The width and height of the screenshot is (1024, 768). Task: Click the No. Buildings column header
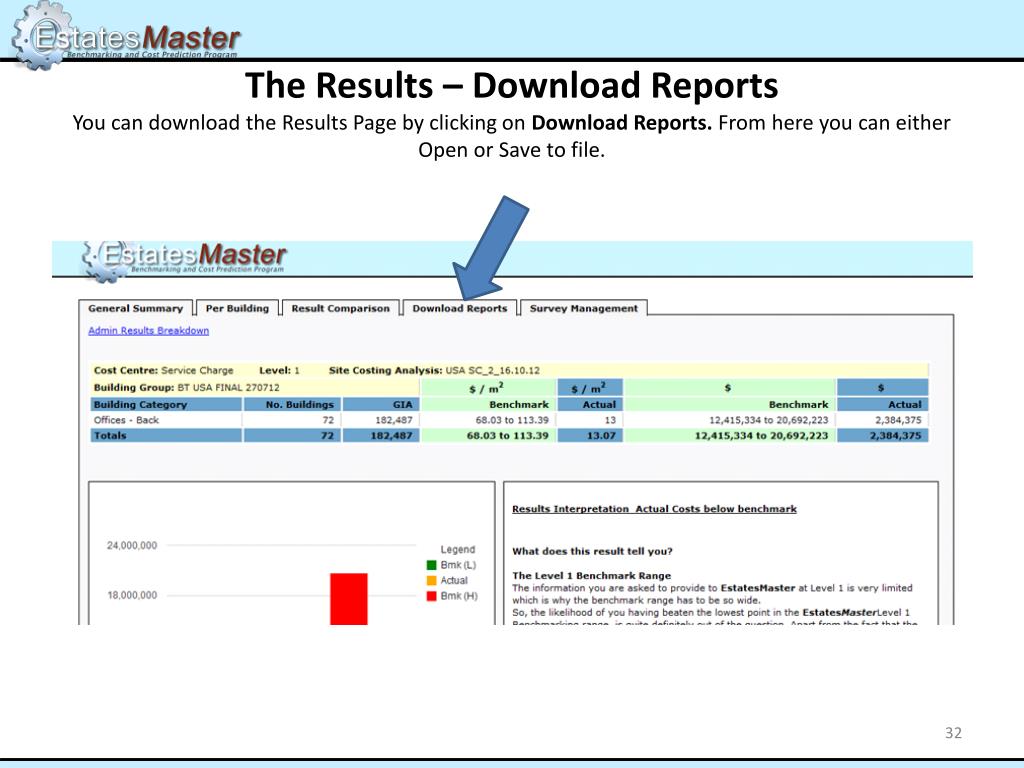293,404
